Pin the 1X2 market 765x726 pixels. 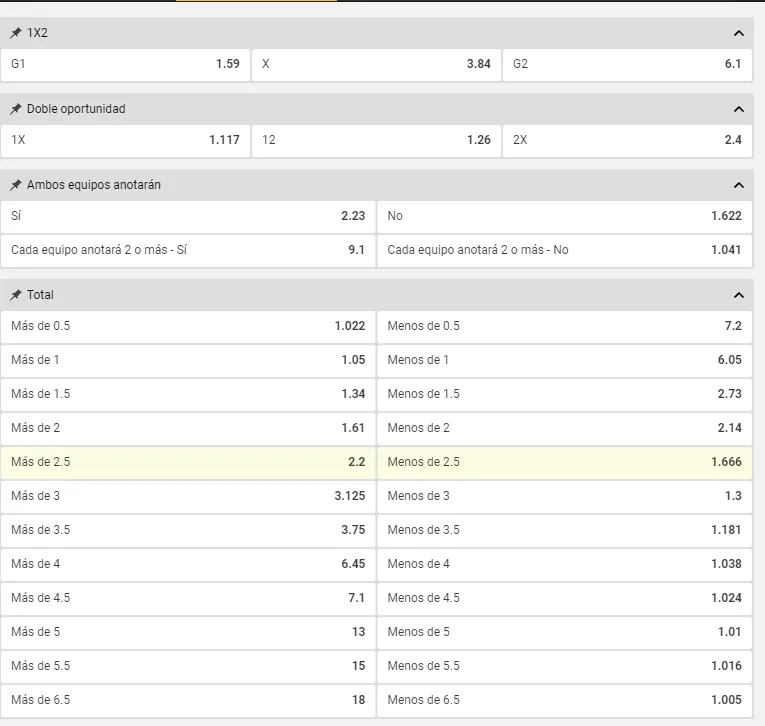(x=16, y=33)
